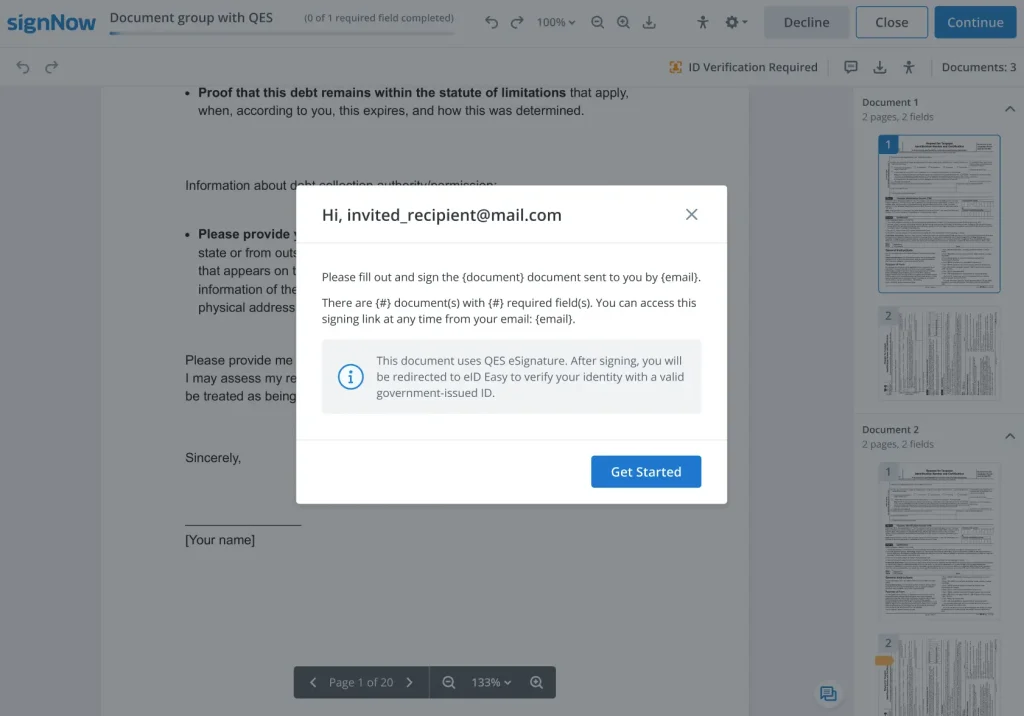Viewport: 1024px width, 716px height.
Task: Select page 1 thumbnail of Document 1
Action: [938, 214]
